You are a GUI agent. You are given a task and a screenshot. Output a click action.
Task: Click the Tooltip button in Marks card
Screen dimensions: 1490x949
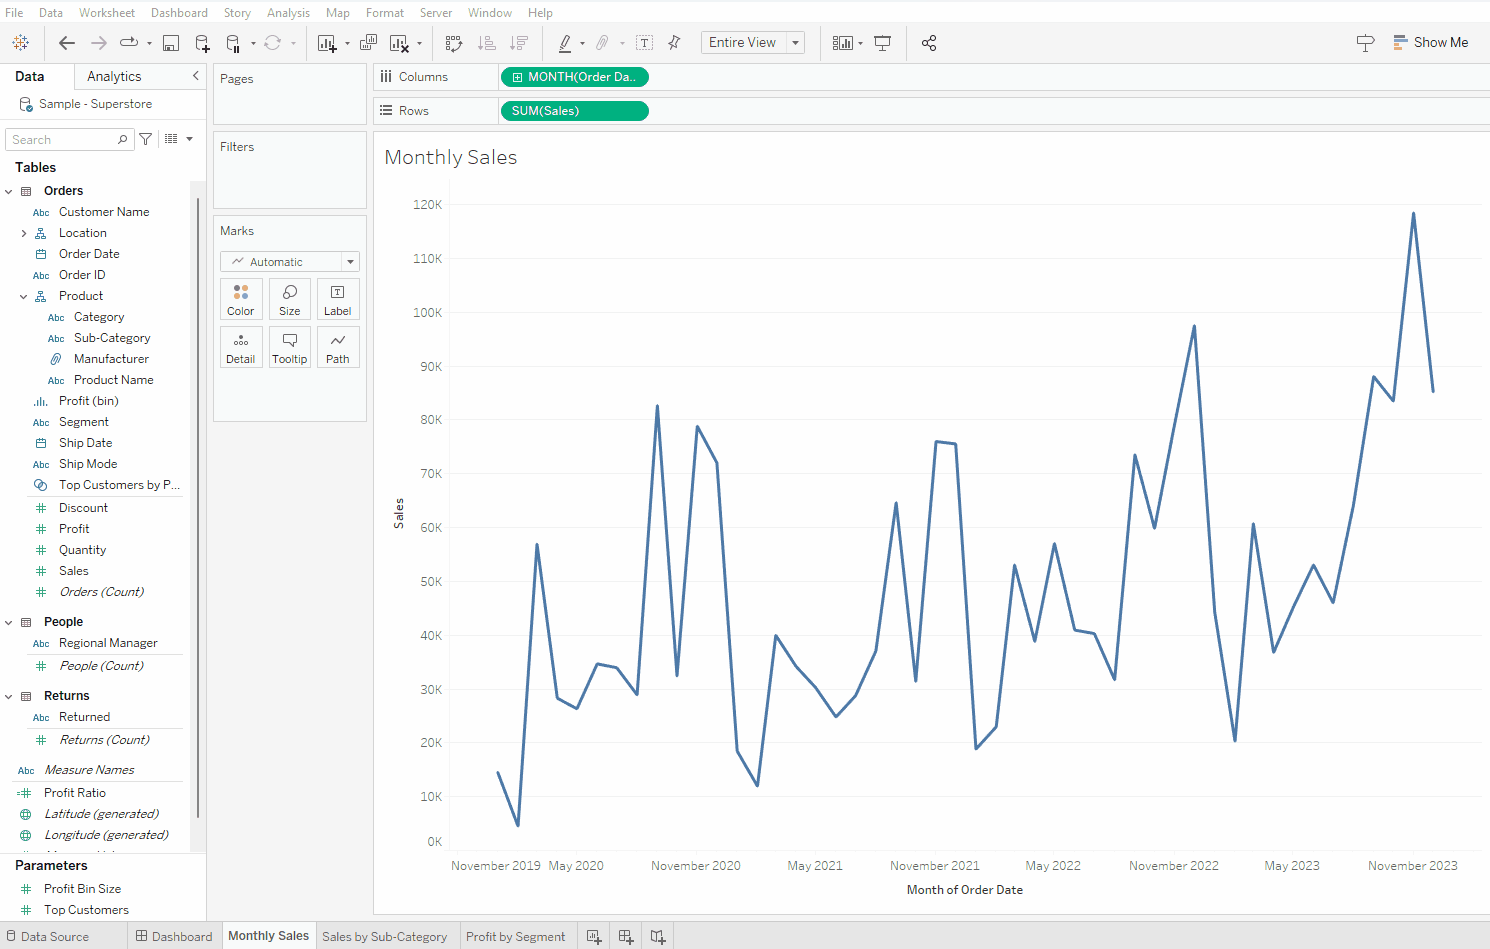point(290,347)
